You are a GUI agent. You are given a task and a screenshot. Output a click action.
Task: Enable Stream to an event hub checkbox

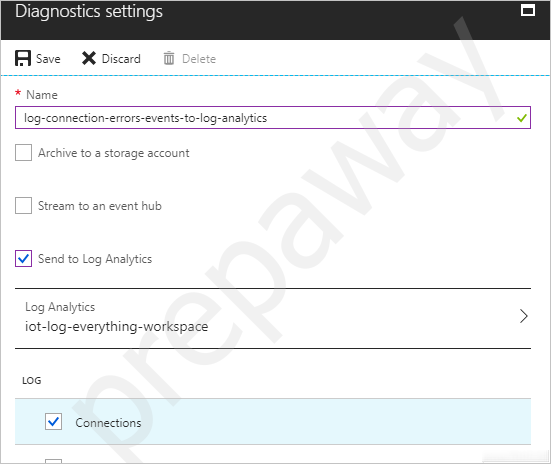24,206
